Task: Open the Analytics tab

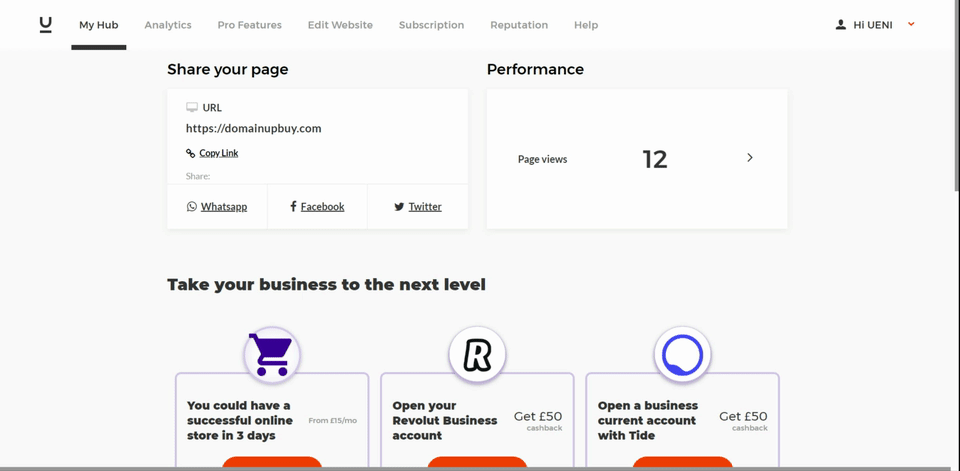Action: click(x=168, y=25)
